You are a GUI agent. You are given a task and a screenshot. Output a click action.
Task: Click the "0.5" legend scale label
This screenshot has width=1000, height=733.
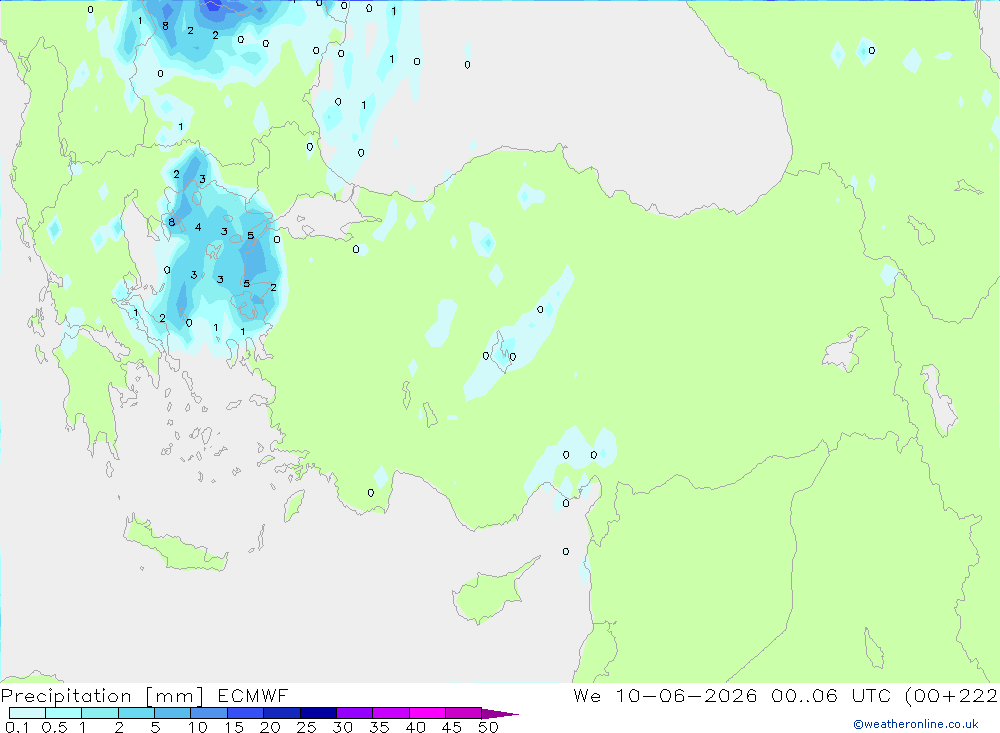click(54, 727)
